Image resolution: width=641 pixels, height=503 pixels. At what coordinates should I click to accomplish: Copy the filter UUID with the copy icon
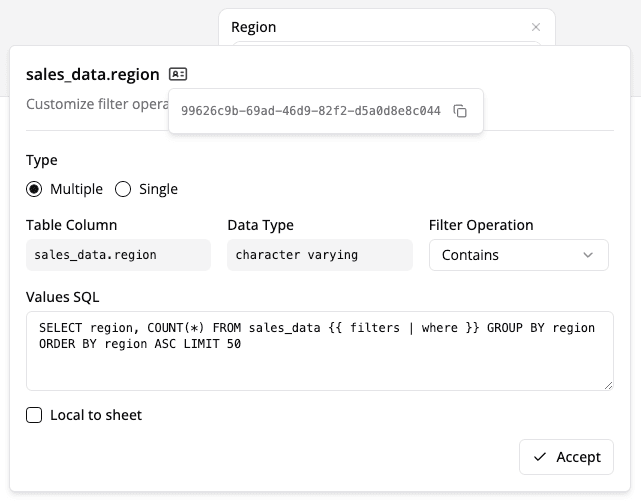(x=460, y=111)
